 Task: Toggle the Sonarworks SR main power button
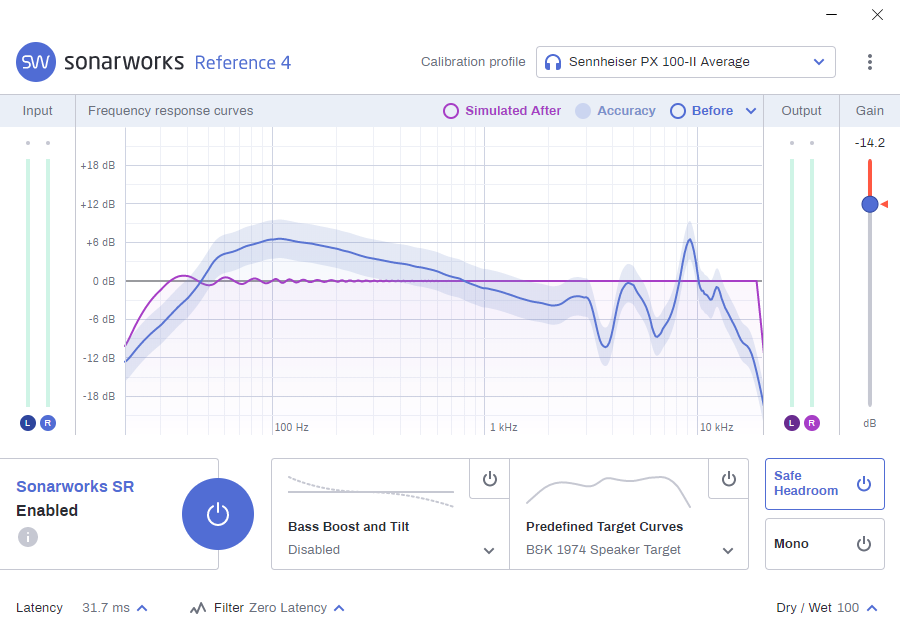pos(218,514)
